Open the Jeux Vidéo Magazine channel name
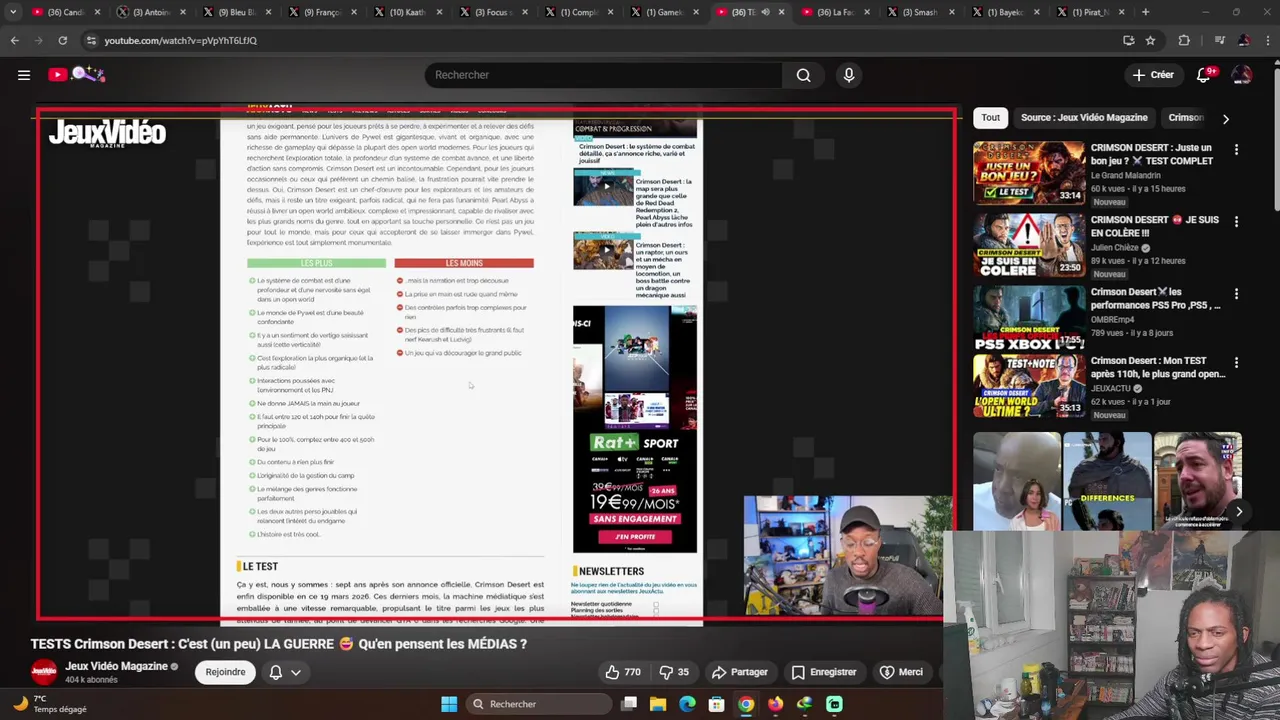1280x720 pixels. pos(116,666)
